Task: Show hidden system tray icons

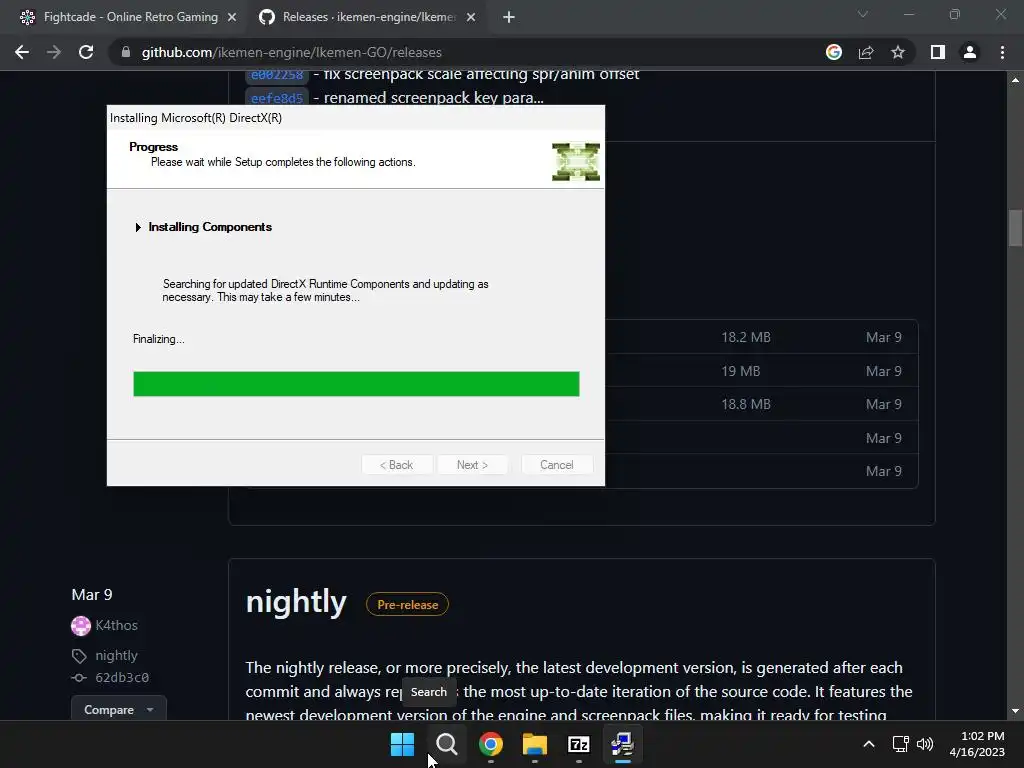Action: pos(869,744)
